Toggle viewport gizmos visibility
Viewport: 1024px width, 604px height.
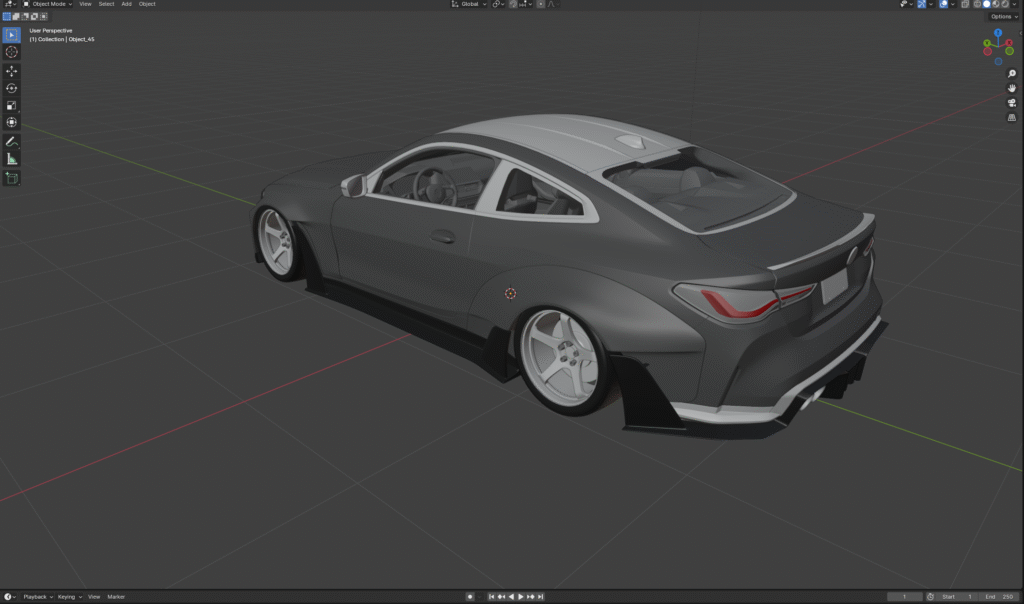point(921,4)
